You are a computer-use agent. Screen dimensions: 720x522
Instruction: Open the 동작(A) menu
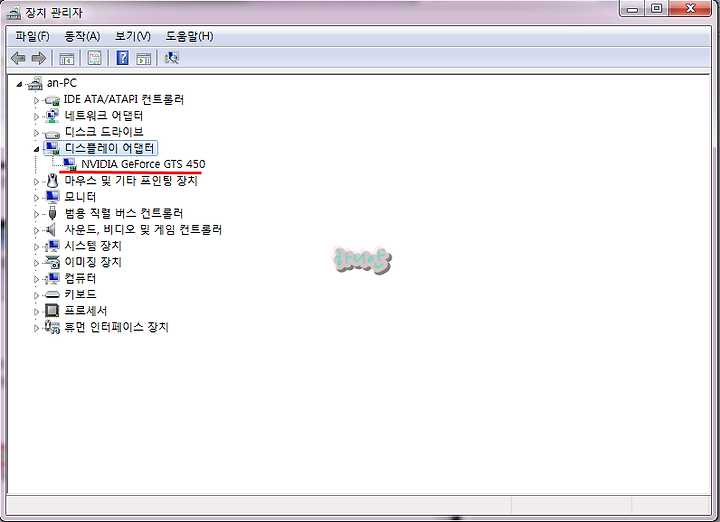click(x=82, y=36)
